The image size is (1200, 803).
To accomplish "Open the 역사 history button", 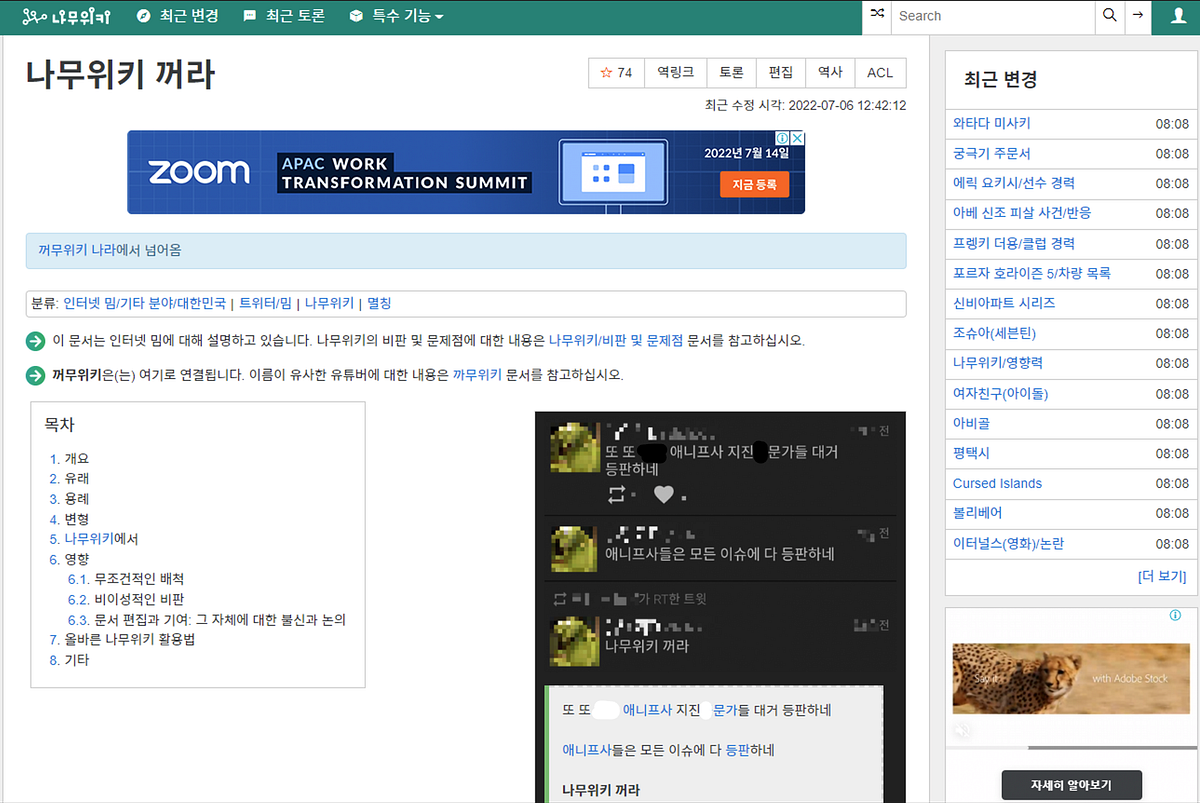I will coord(829,73).
